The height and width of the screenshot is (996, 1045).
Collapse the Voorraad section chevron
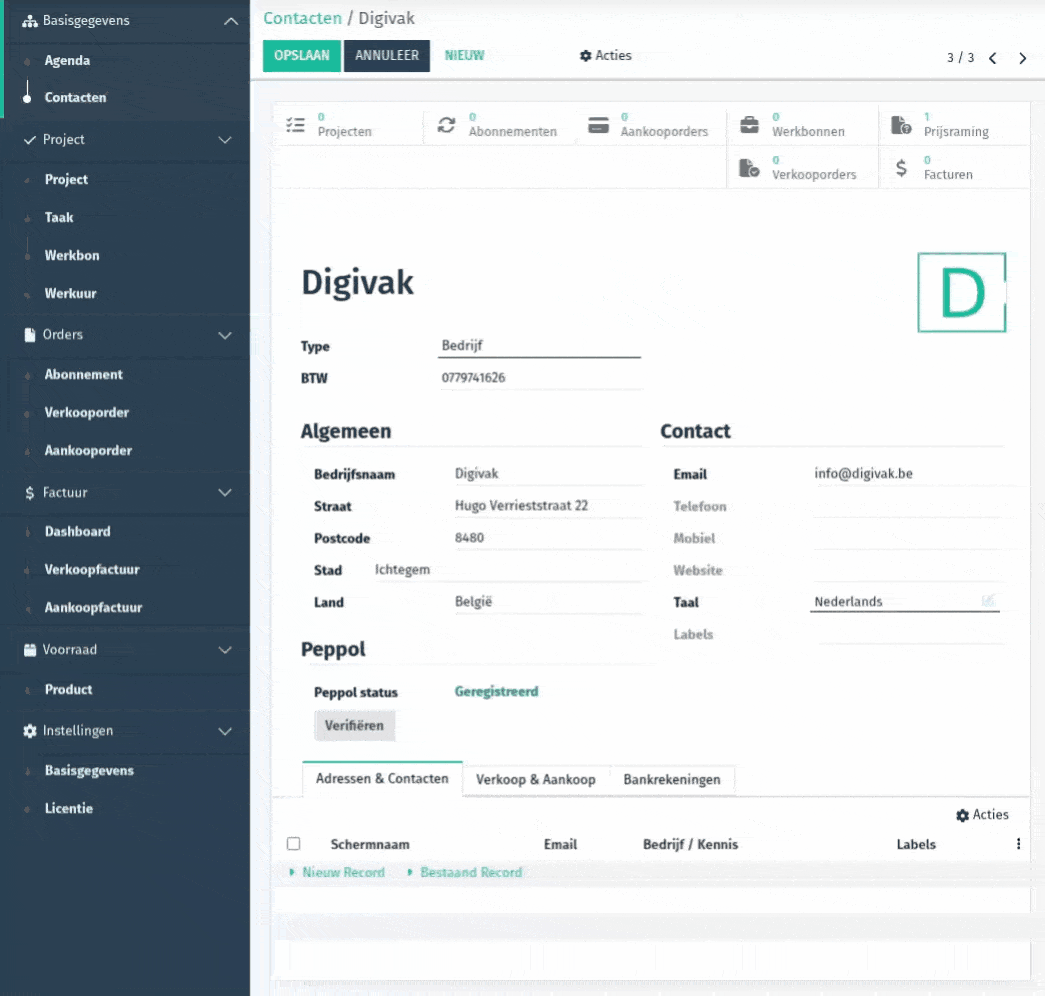point(225,650)
